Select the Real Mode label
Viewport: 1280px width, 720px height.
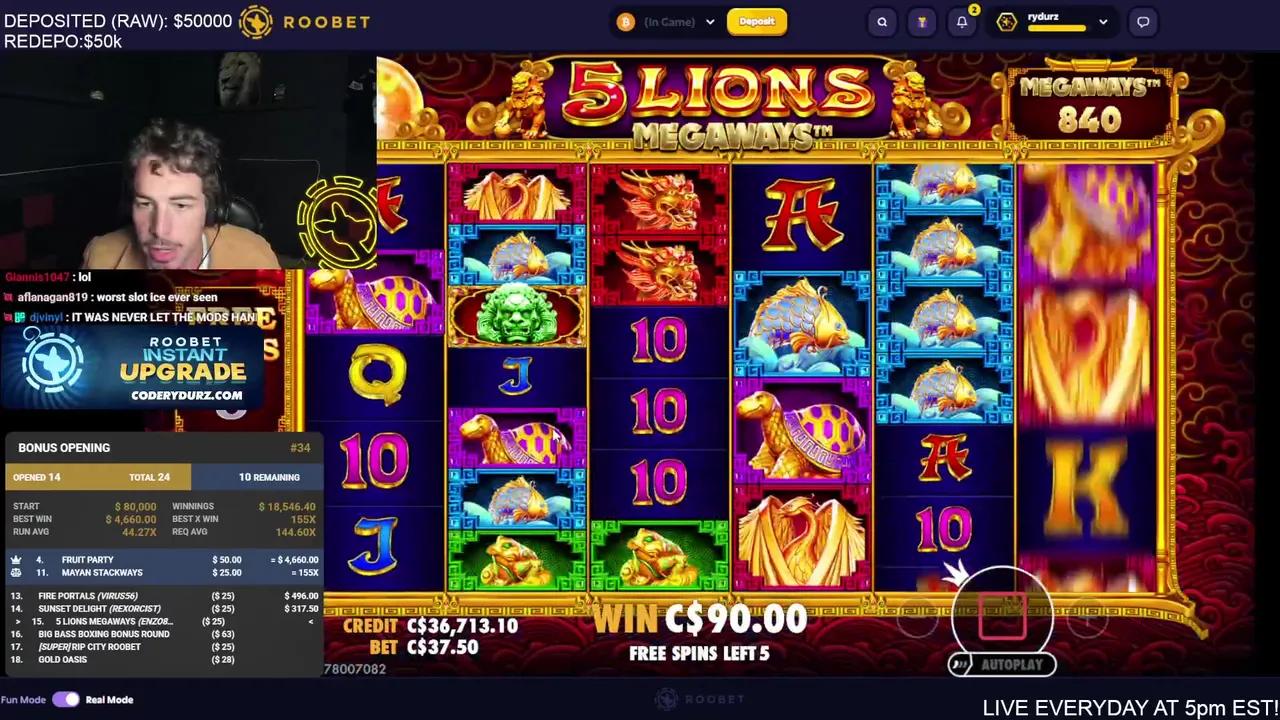[x=109, y=700]
